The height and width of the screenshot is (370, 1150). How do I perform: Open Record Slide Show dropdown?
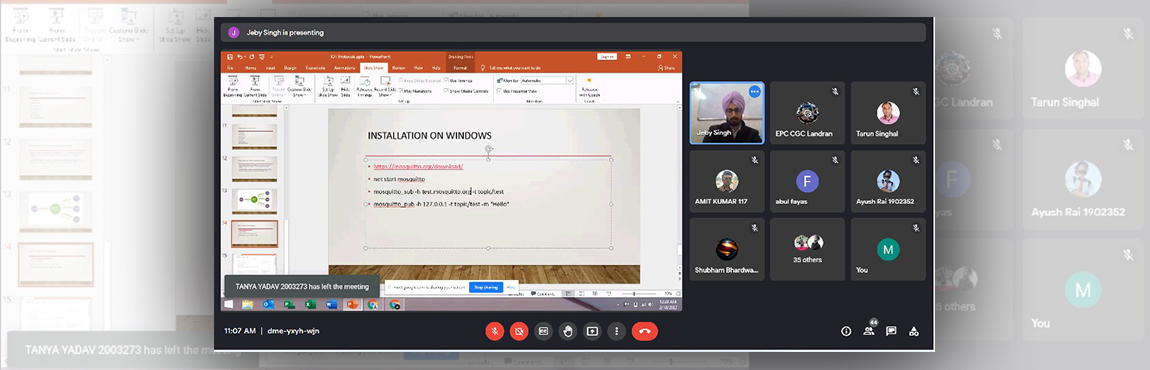pyautogui.click(x=385, y=86)
